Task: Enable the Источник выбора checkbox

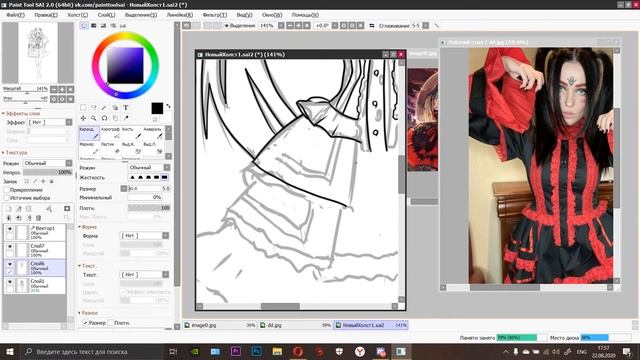Action: (7, 198)
